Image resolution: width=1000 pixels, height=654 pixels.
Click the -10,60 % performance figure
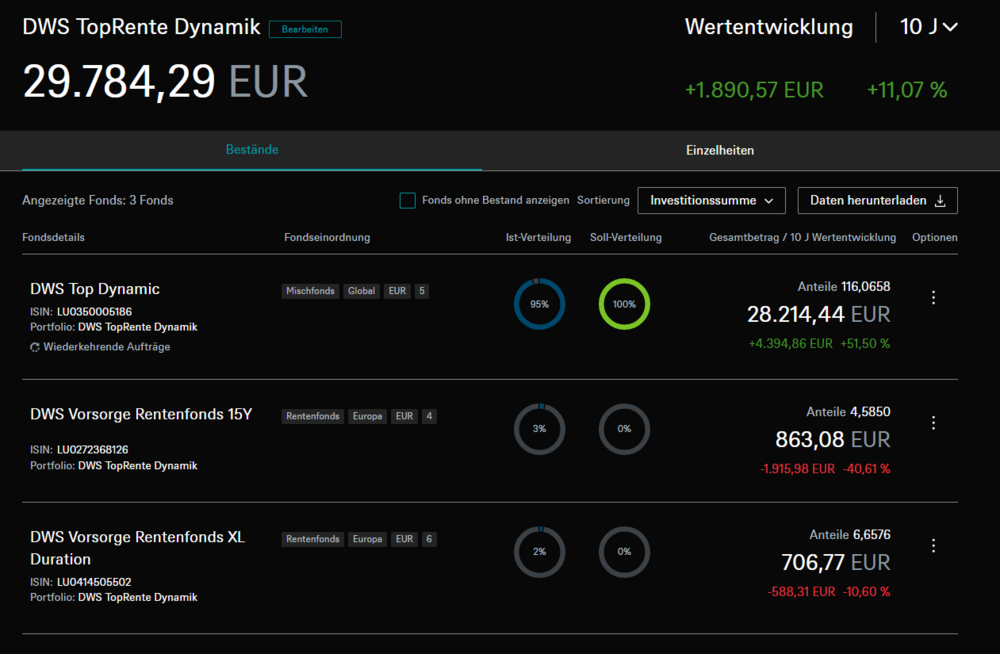click(x=867, y=592)
